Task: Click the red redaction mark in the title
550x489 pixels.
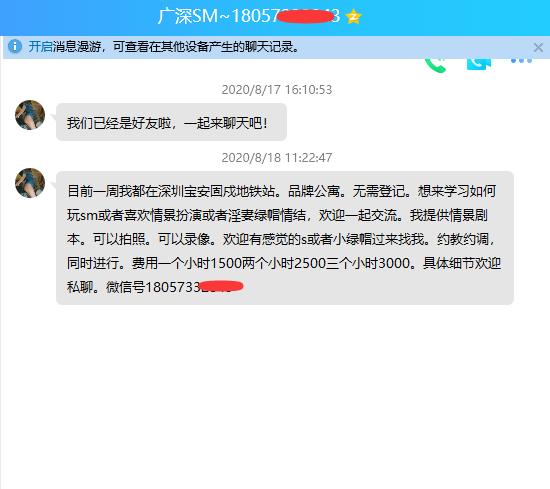Action: coord(304,16)
